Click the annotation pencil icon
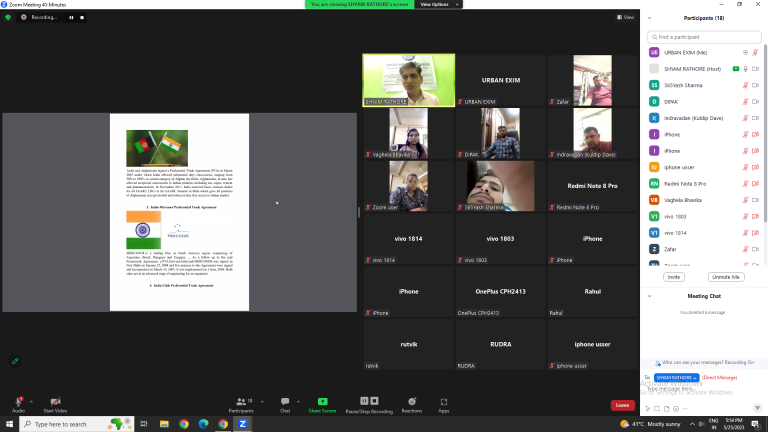768x432 pixels. pyautogui.click(x=15, y=360)
